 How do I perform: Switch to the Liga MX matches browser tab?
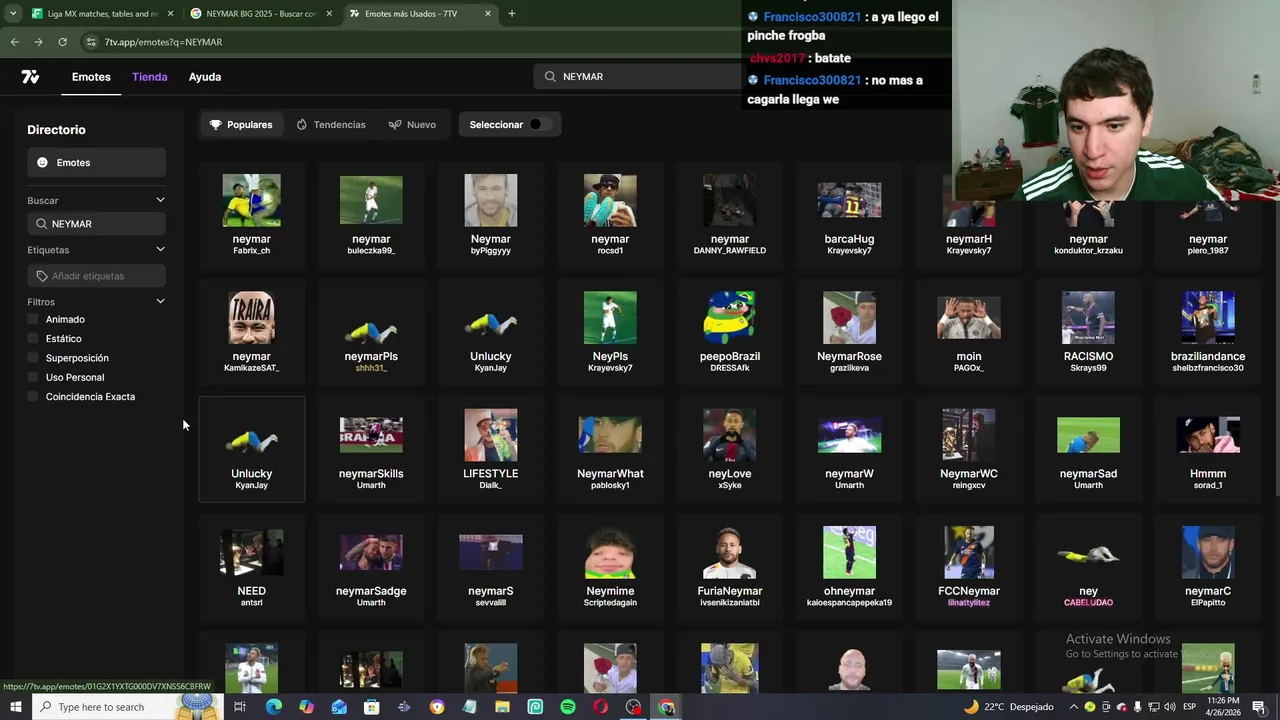102,13
